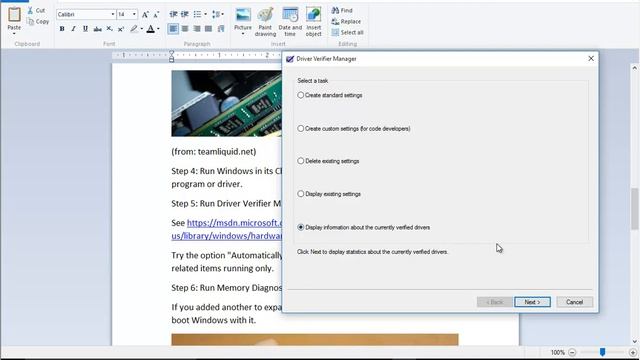Image resolution: width=640 pixels, height=360 pixels.
Task: Toggle underline formatting
Action: click(x=85, y=29)
